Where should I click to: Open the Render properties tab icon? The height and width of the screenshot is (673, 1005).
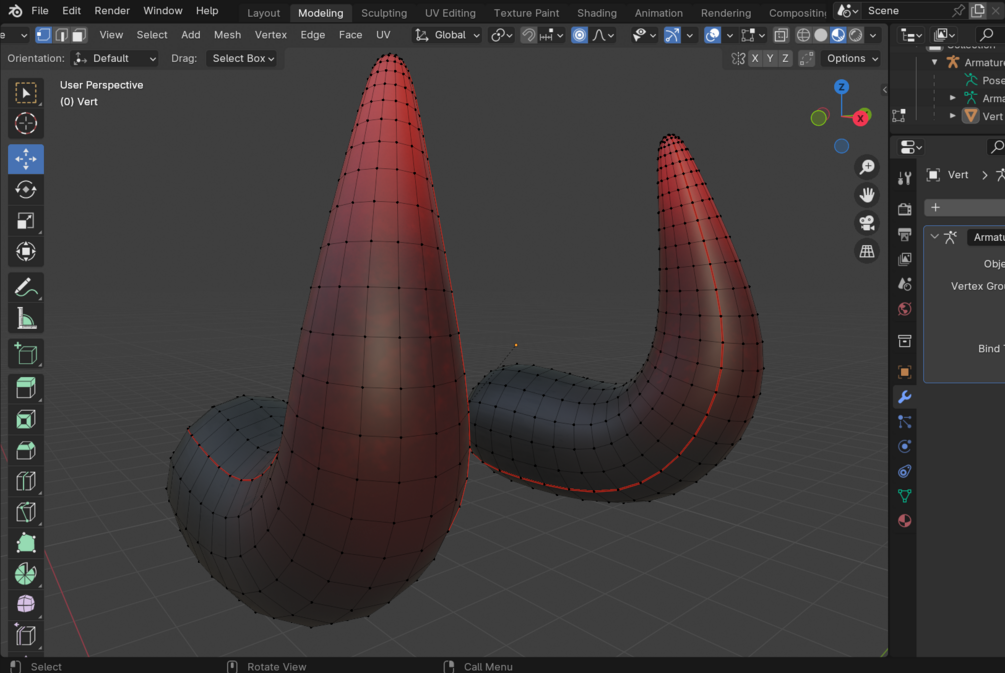904,209
